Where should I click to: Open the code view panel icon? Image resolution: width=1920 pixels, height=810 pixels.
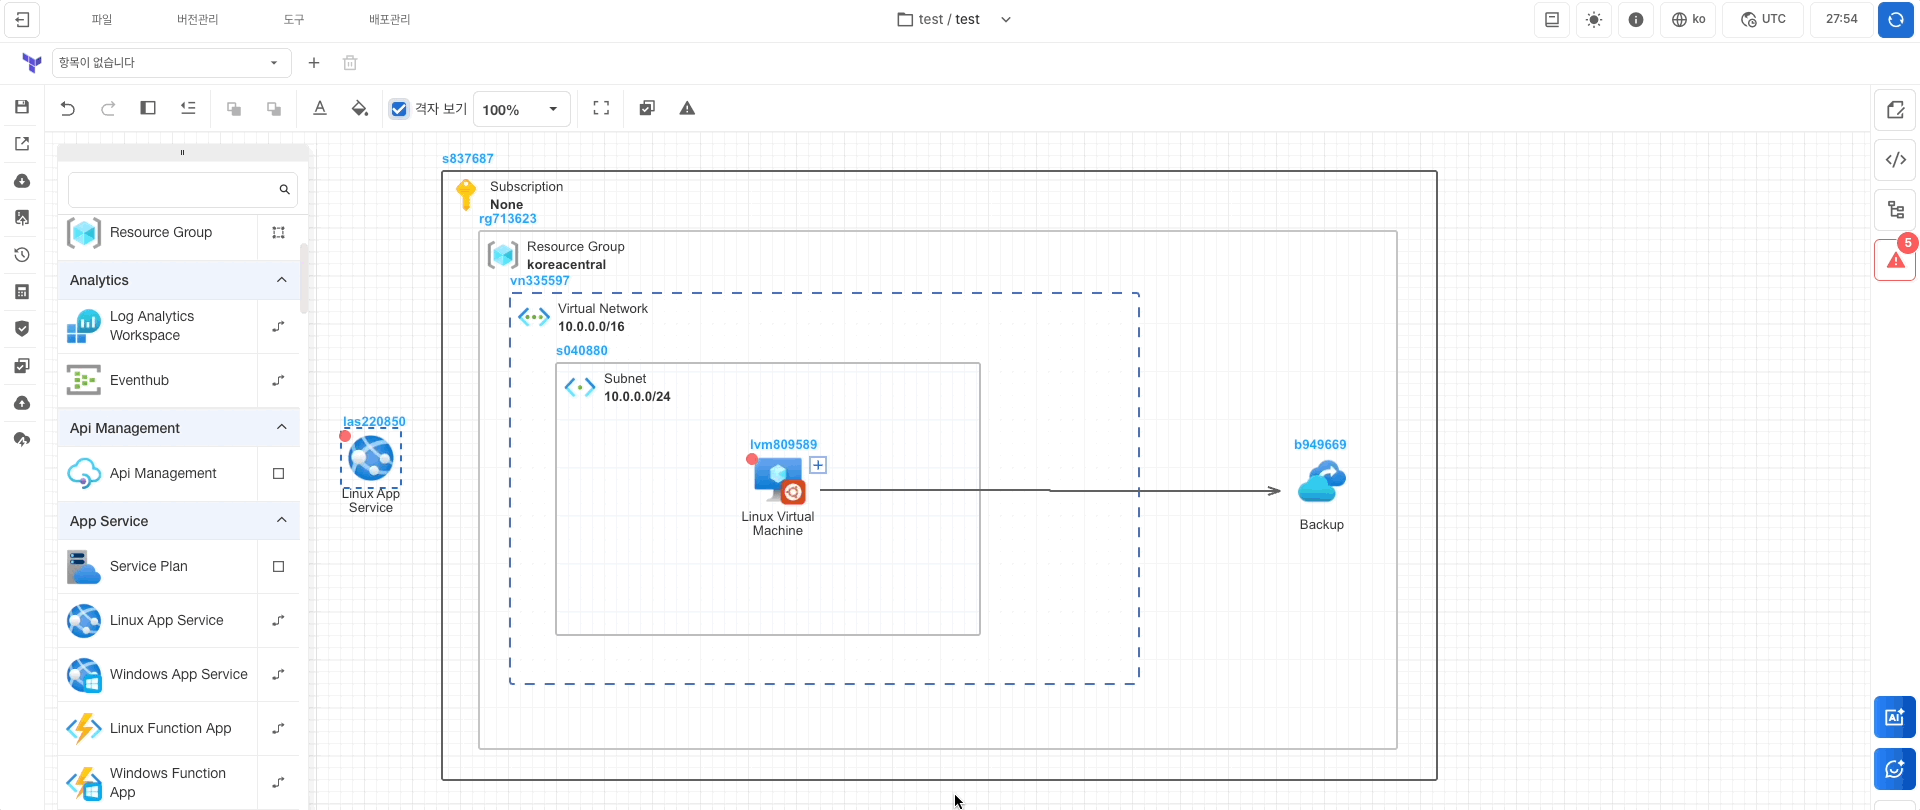click(x=1895, y=160)
